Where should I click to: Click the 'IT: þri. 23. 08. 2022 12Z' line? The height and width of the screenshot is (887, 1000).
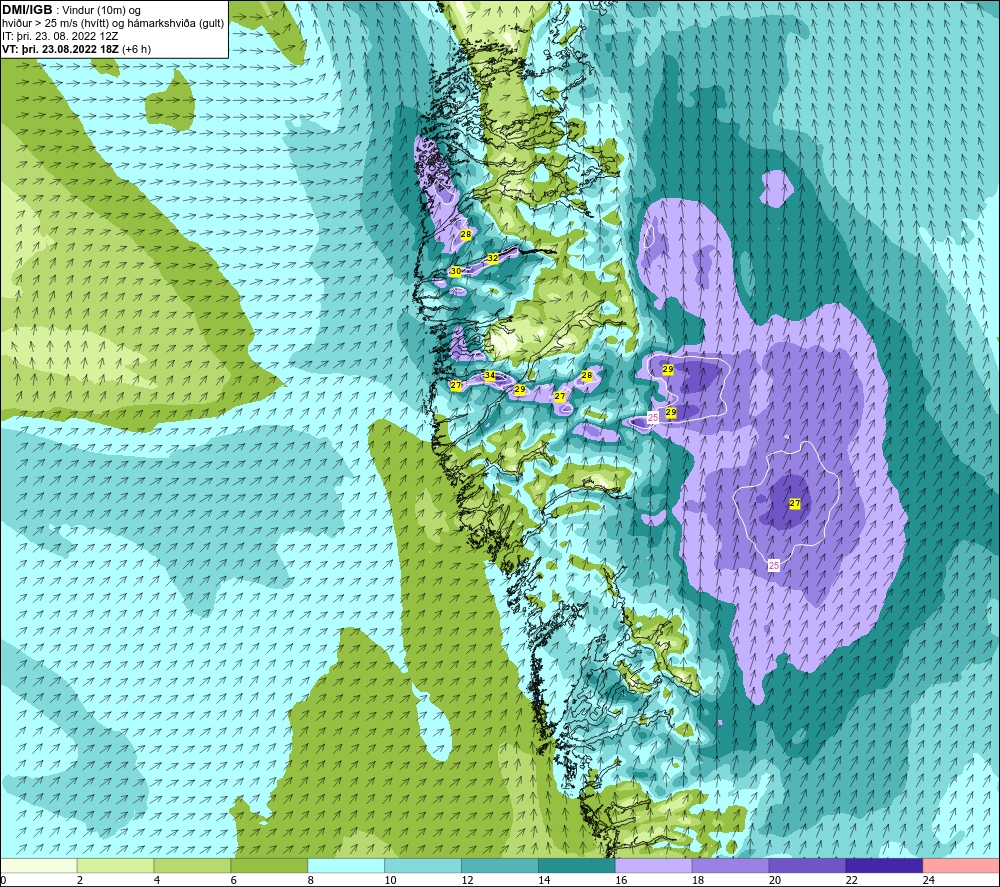[x=60, y=36]
